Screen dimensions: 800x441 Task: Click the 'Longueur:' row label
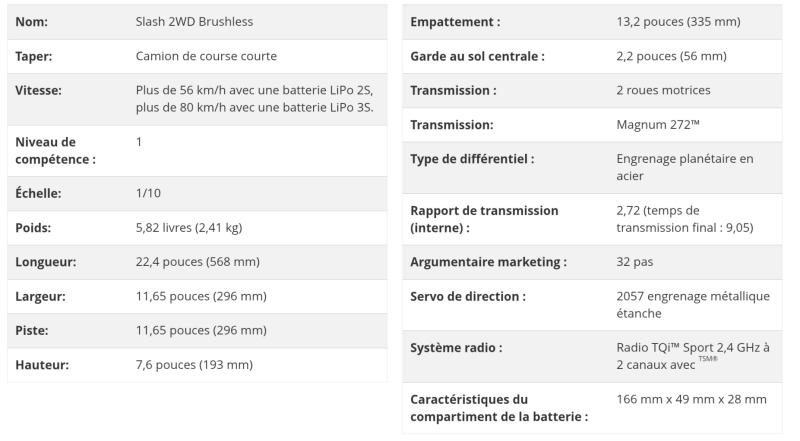click(x=45, y=262)
